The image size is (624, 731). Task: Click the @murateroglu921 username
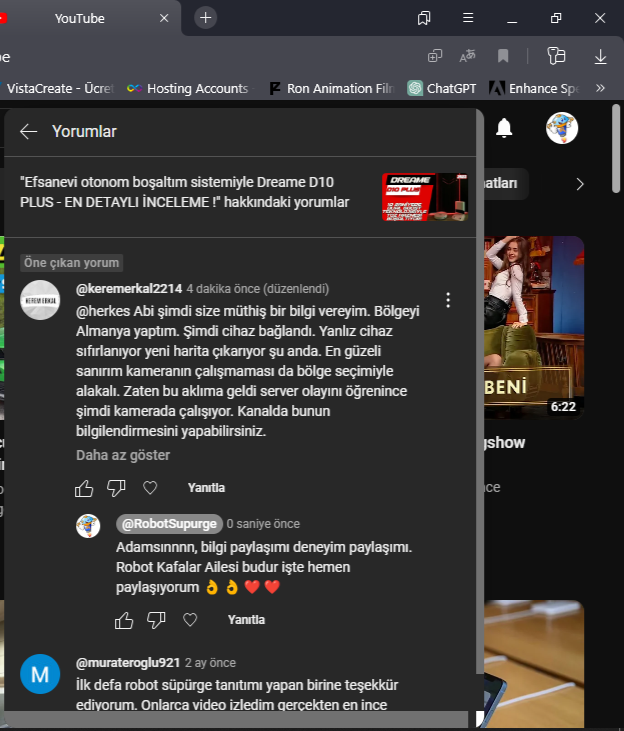click(128, 663)
